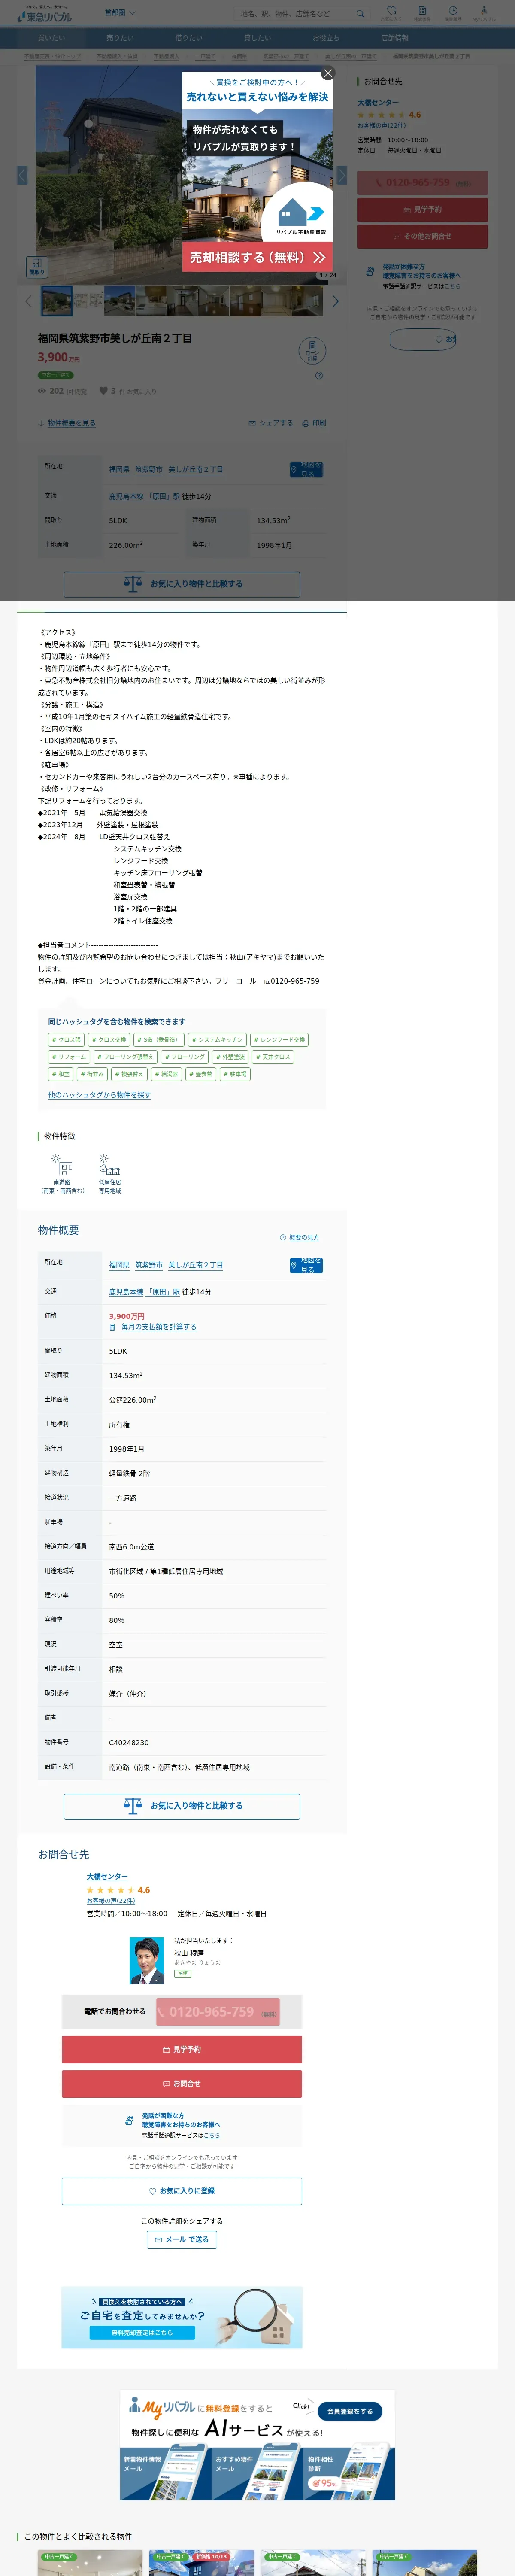Click メールで送る share button
Image resolution: width=515 pixels, height=2576 pixels.
coord(182,2240)
